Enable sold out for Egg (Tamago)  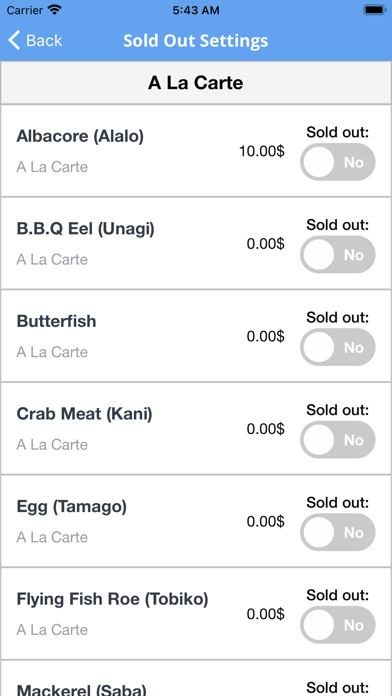click(338, 532)
